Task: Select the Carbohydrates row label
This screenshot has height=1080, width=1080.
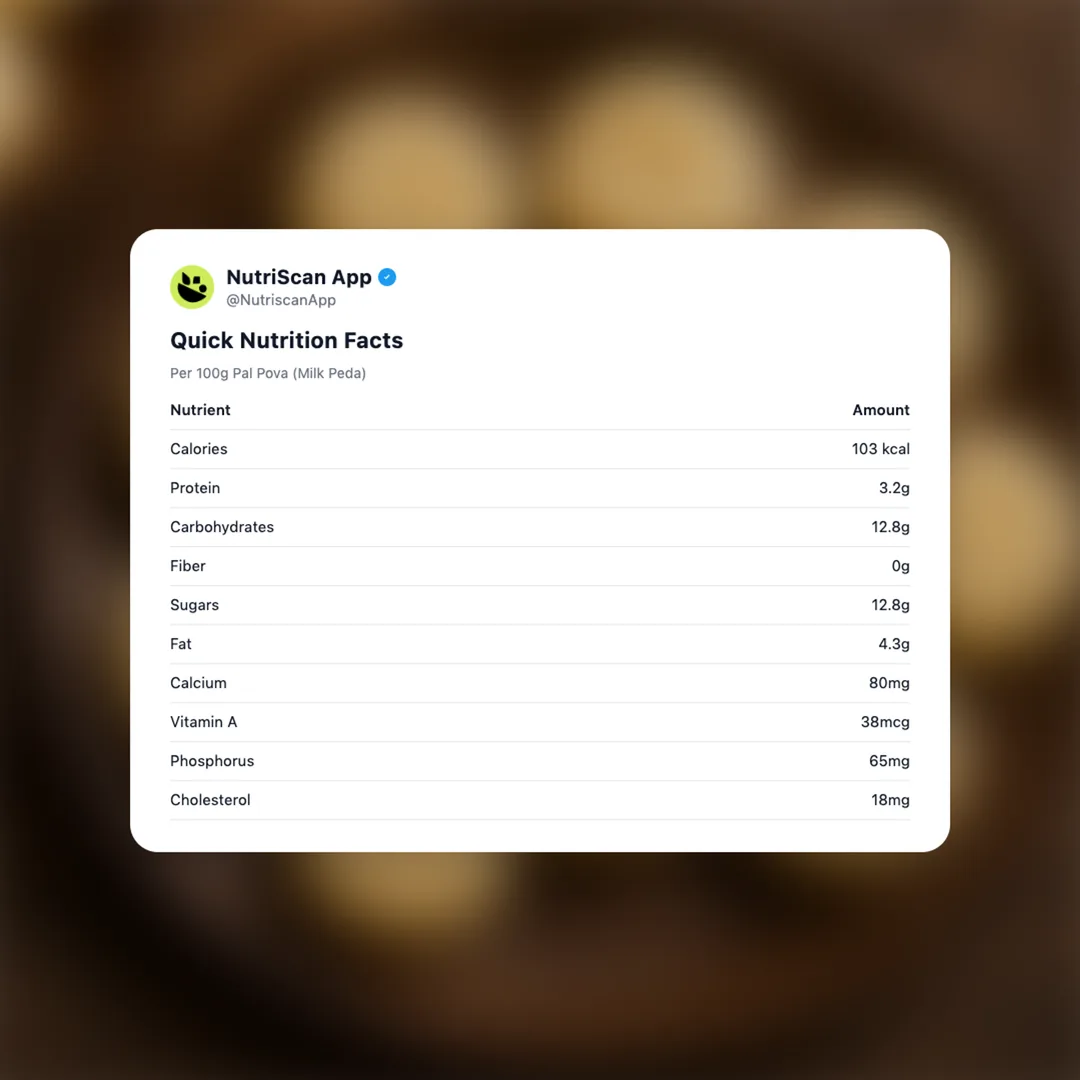Action: coord(222,527)
